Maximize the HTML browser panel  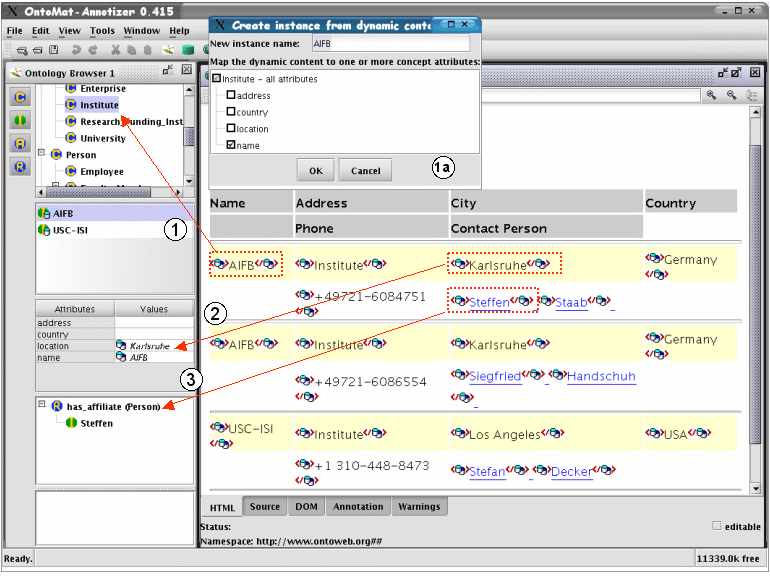[735, 73]
